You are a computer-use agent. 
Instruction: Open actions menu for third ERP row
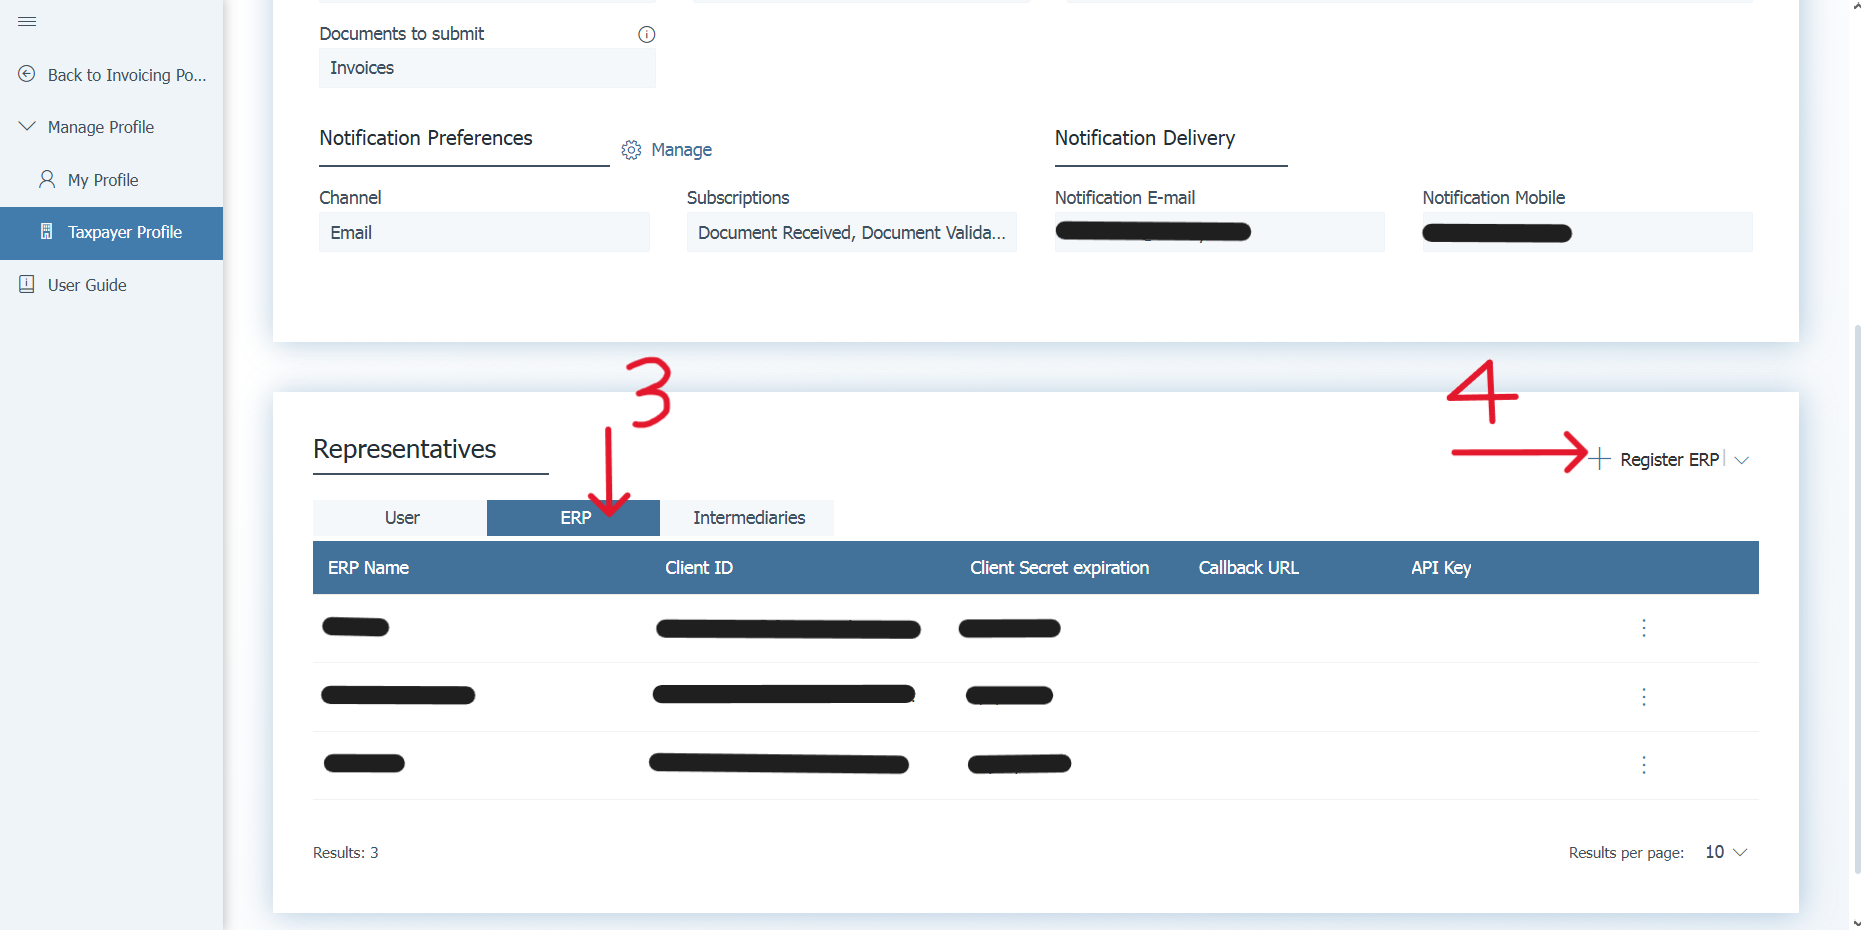coord(1643,765)
